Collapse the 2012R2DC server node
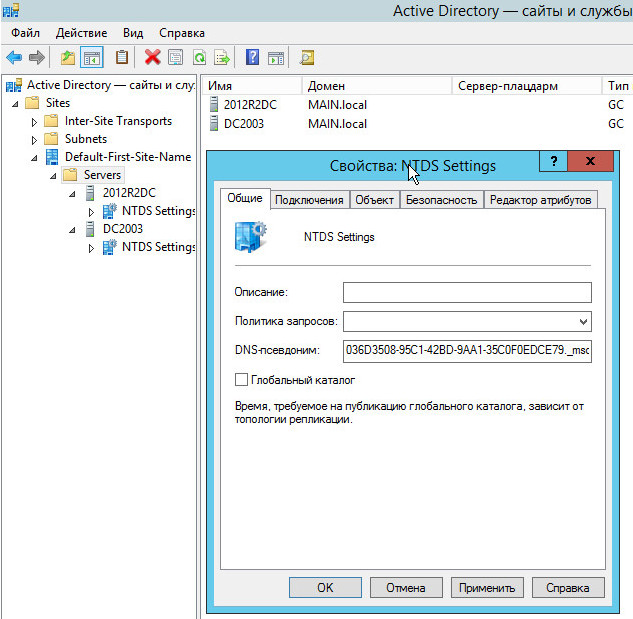The width and height of the screenshot is (633, 619). pyautogui.click(x=72, y=194)
